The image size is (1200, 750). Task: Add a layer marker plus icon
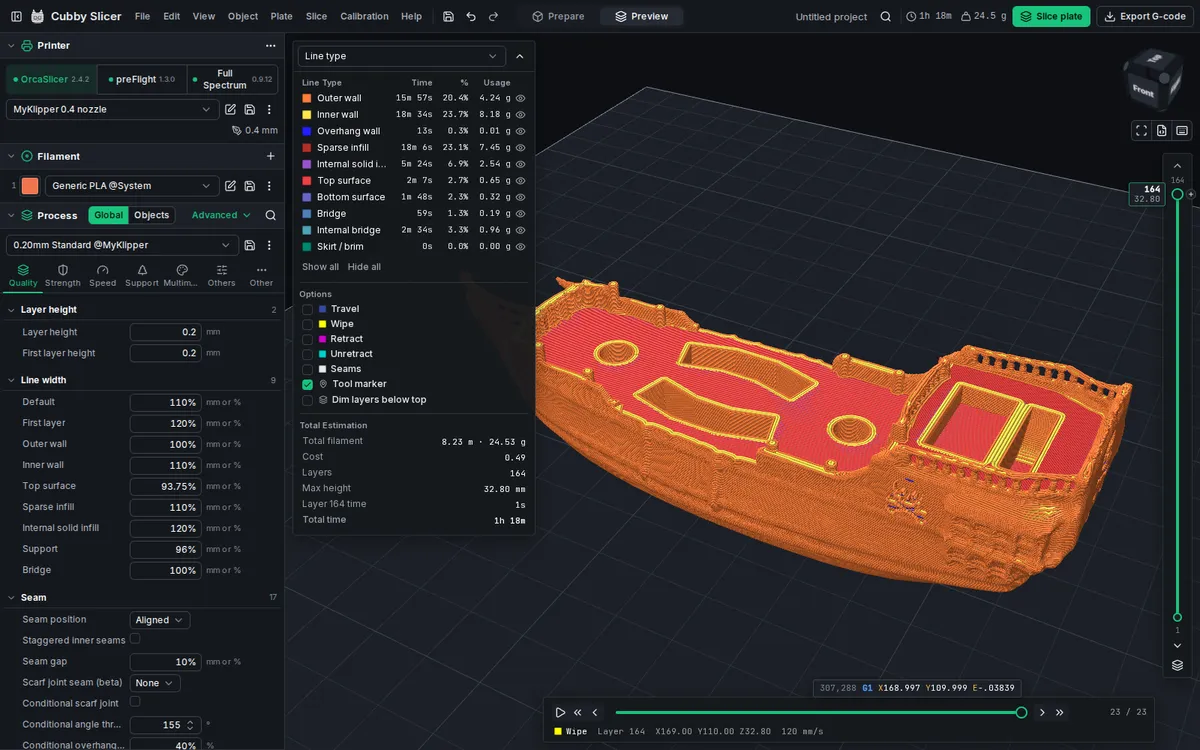[x=1191, y=194]
